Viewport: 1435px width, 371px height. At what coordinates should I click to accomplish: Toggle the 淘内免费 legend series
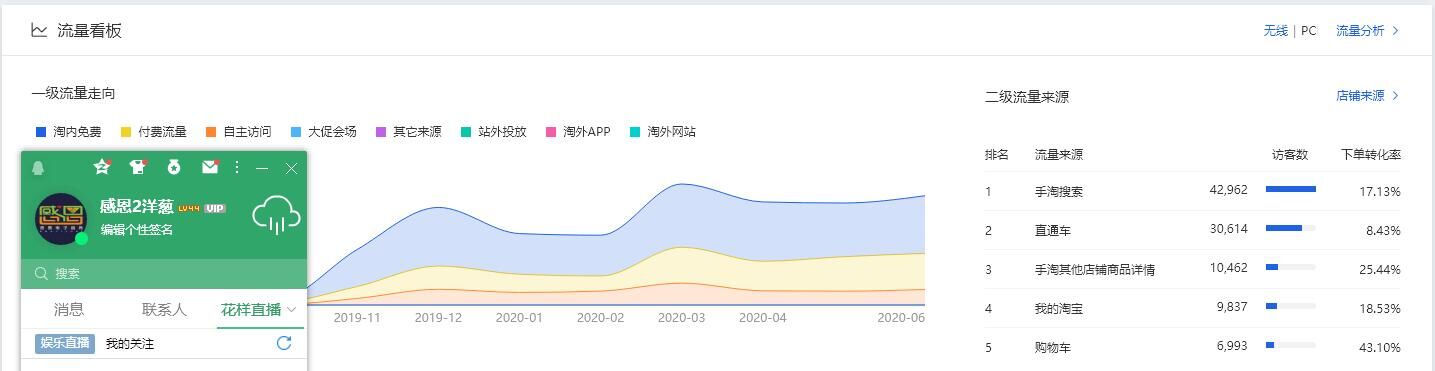pyautogui.click(x=69, y=132)
